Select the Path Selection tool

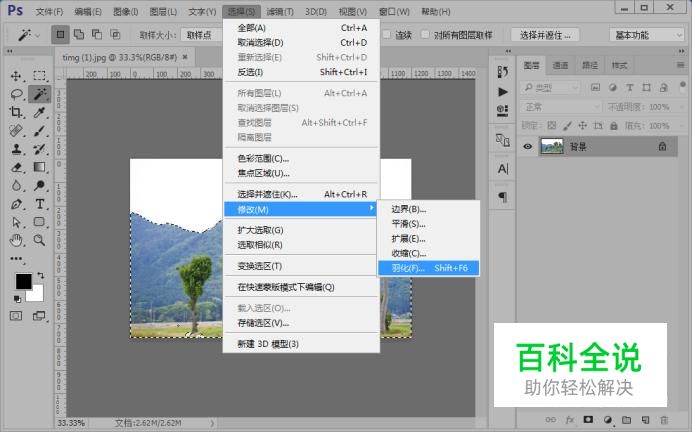pyautogui.click(x=16, y=222)
